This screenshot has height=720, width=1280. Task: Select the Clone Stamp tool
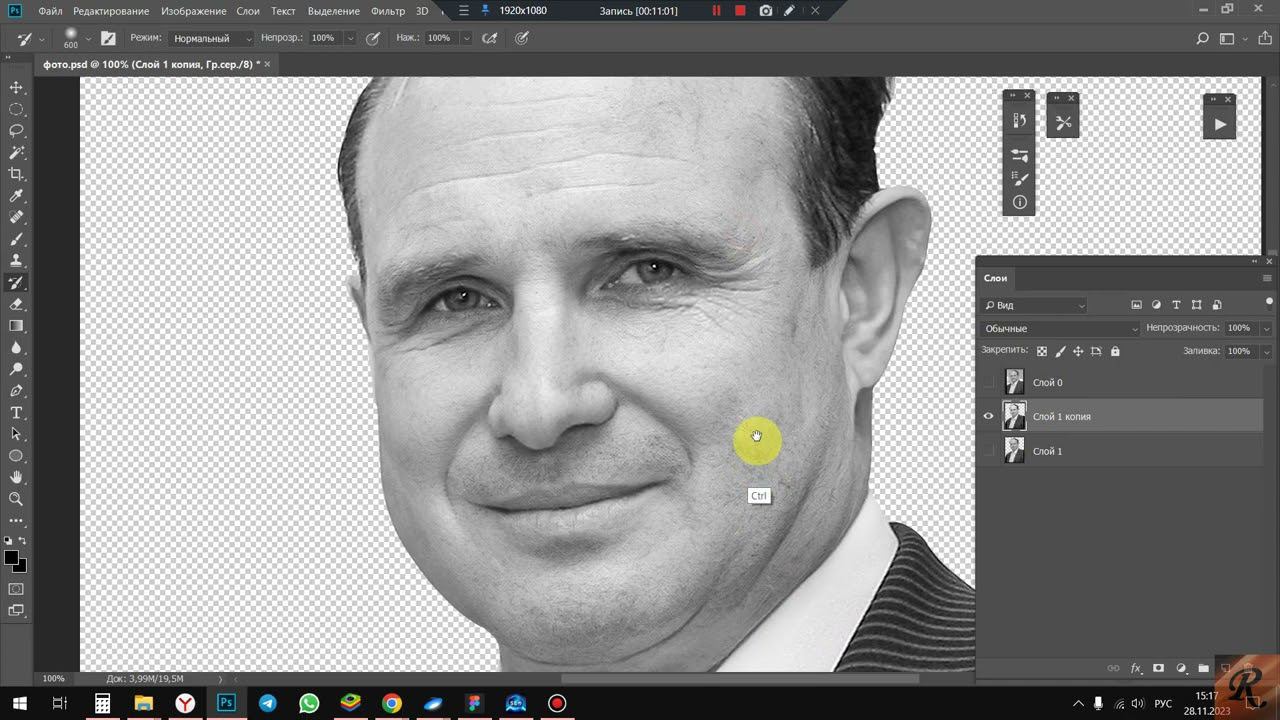[16, 261]
